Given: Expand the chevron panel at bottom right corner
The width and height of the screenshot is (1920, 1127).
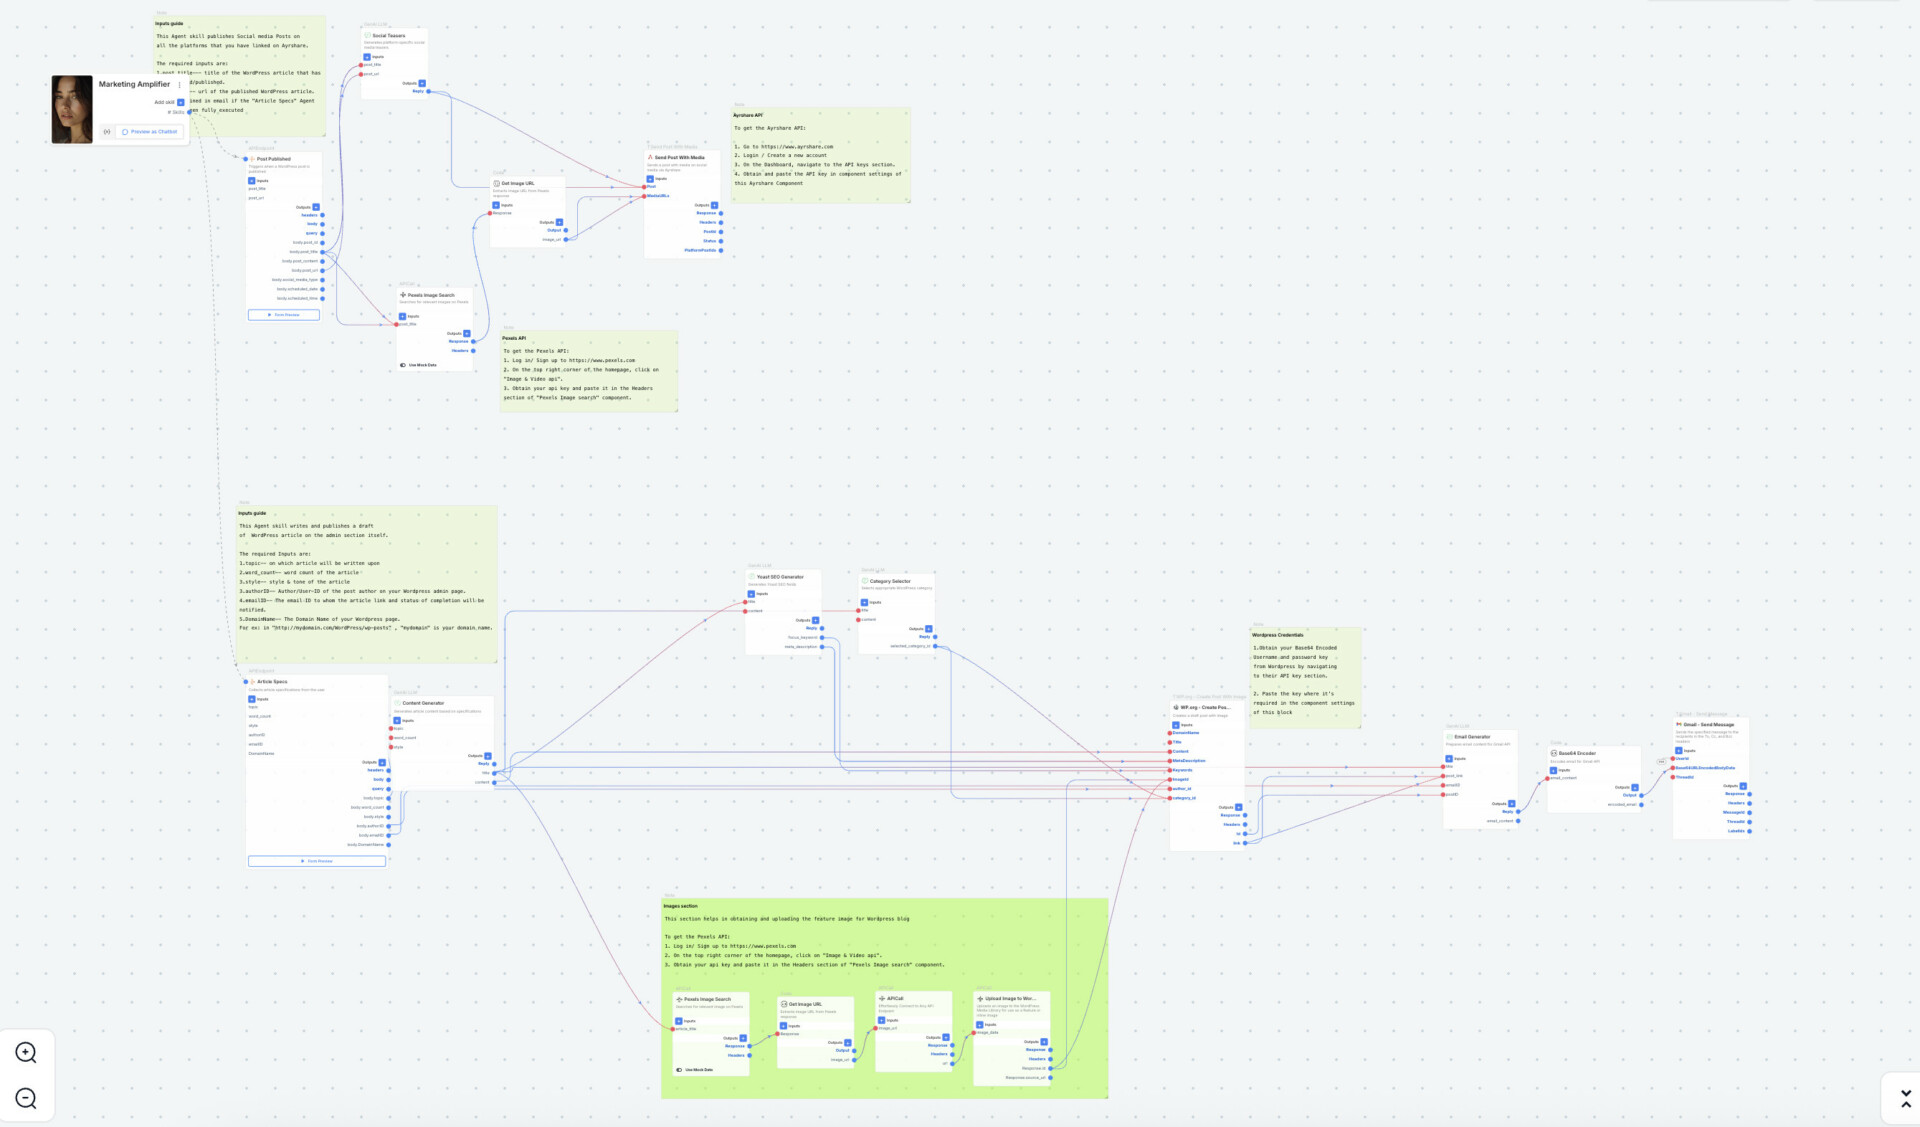Looking at the screenshot, I should click(1905, 1099).
